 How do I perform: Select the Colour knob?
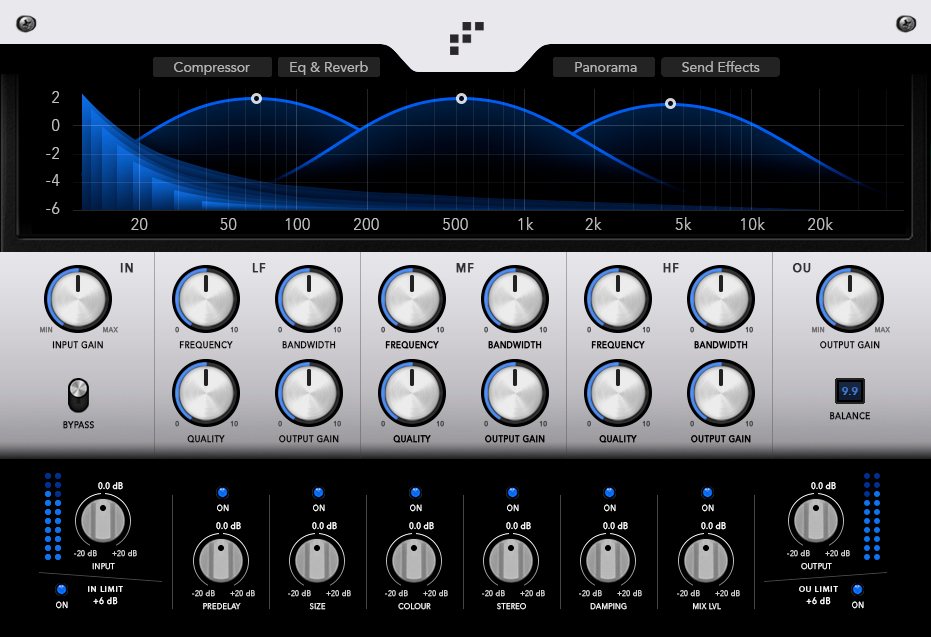(415, 560)
